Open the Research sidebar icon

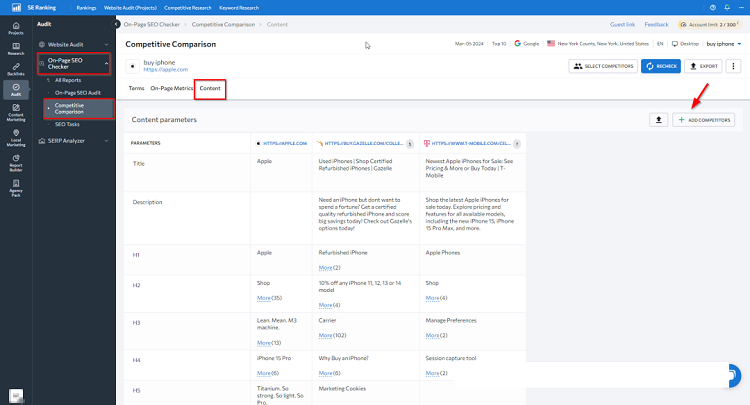tap(16, 49)
